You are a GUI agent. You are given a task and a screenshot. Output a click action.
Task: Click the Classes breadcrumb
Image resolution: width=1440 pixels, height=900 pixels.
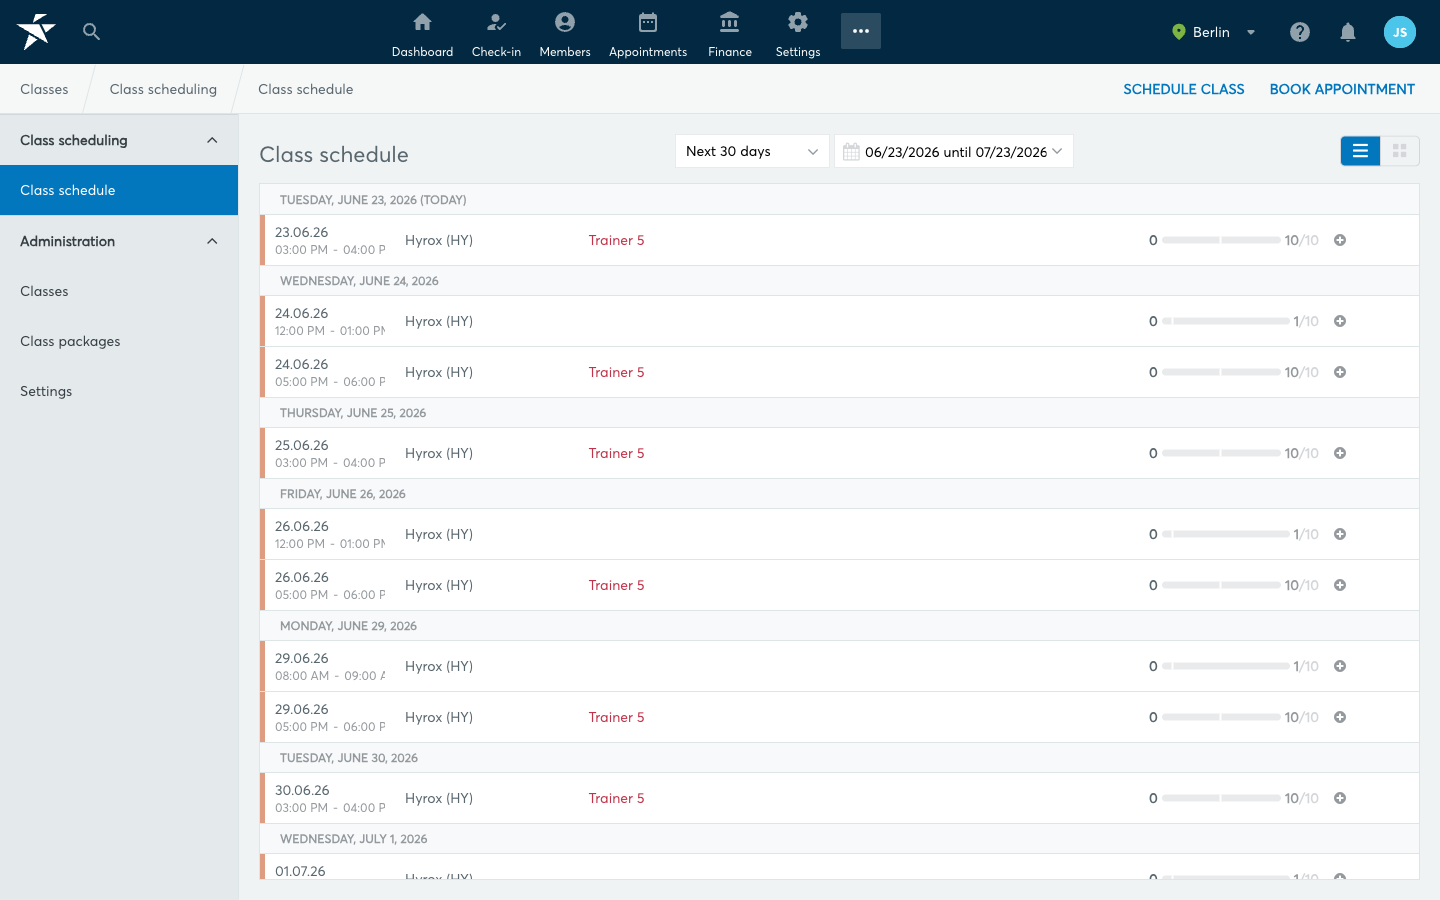[x=44, y=89]
